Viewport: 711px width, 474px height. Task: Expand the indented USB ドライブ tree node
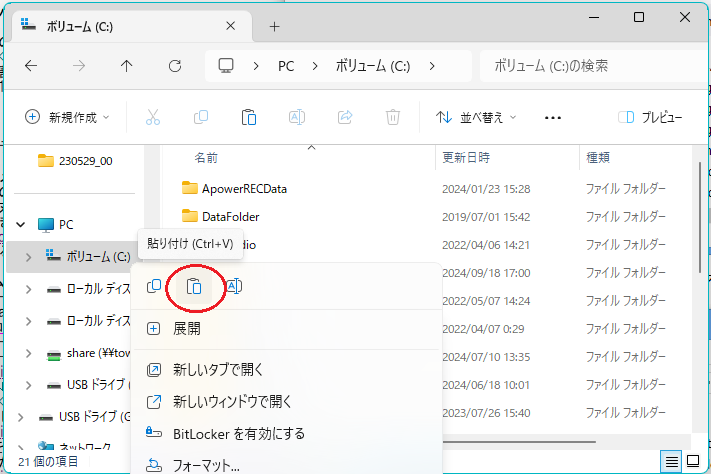29,385
